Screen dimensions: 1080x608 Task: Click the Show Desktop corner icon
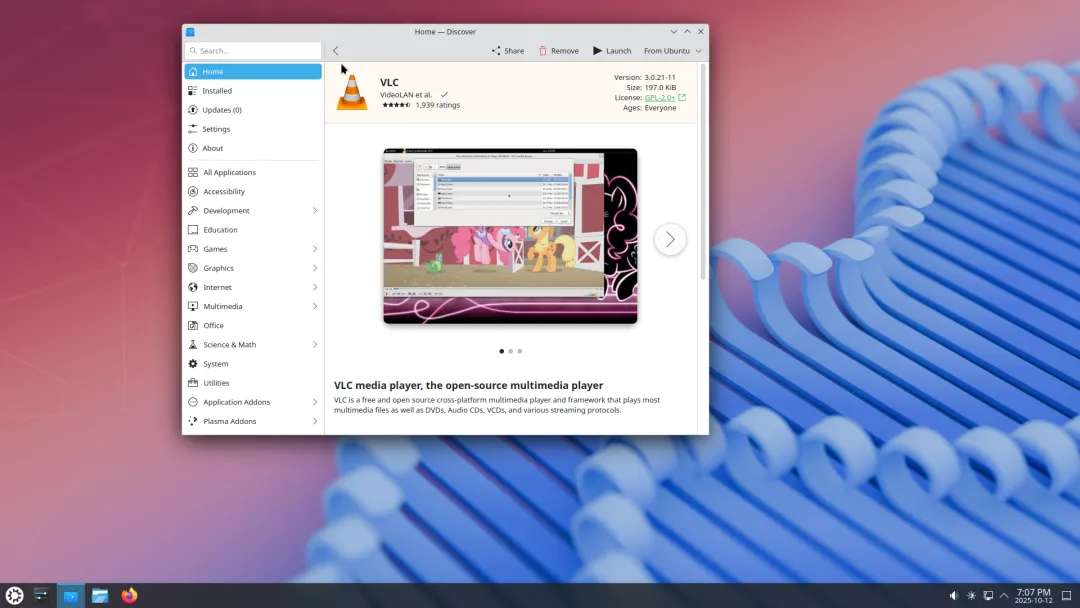(x=1066, y=596)
